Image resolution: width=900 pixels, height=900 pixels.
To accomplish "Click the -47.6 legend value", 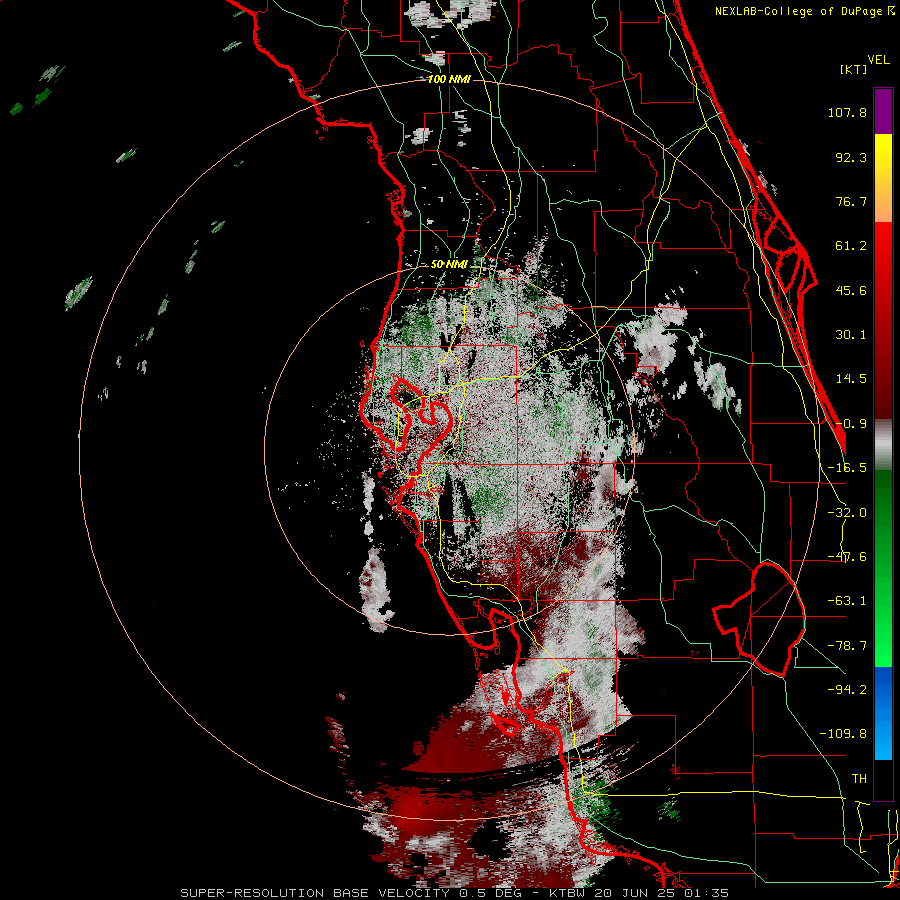I will point(847,557).
